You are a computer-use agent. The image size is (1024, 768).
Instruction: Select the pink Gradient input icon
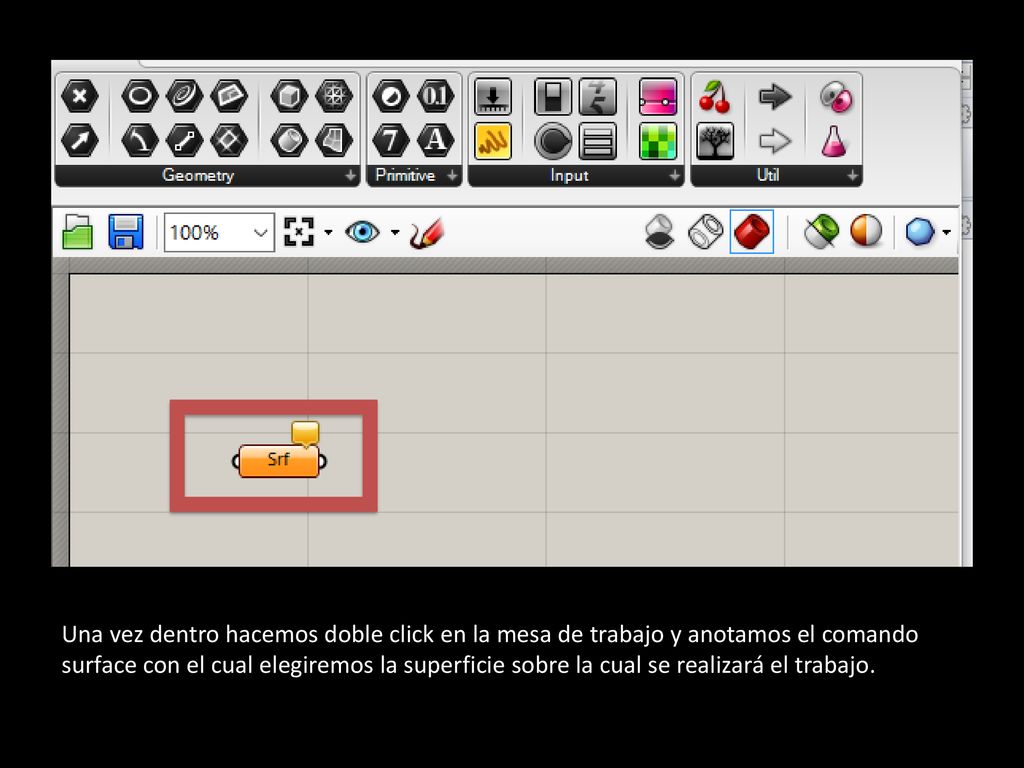[x=658, y=97]
